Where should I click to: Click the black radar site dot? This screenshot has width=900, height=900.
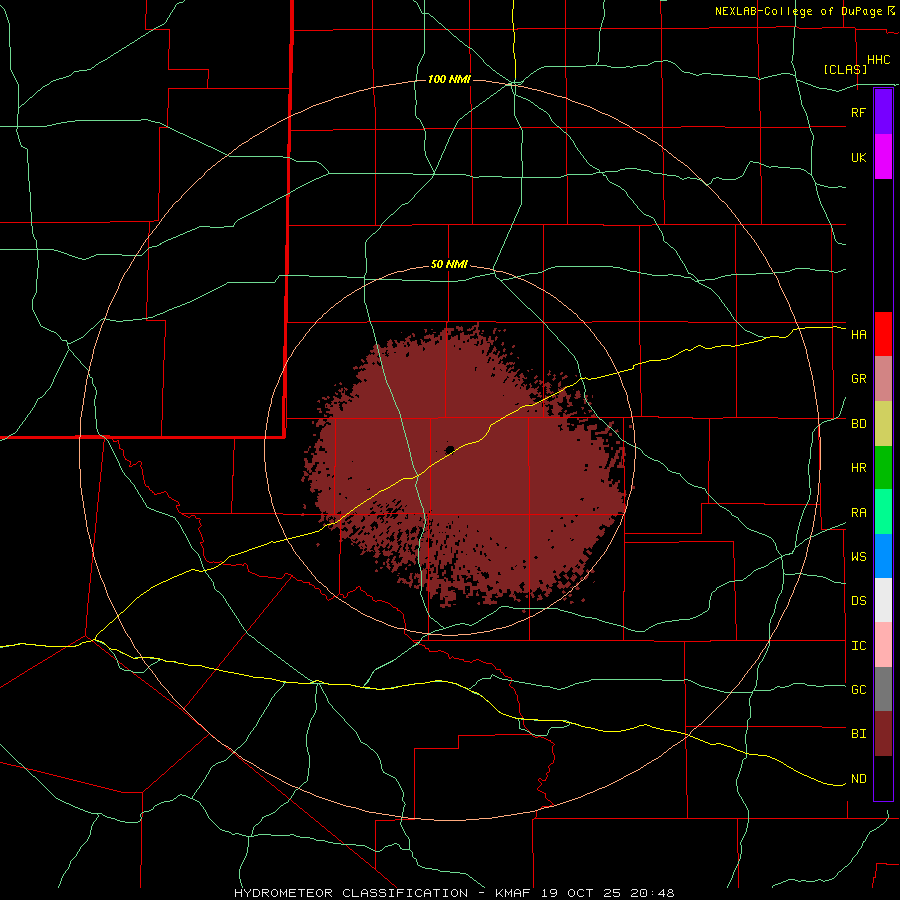tap(450, 449)
